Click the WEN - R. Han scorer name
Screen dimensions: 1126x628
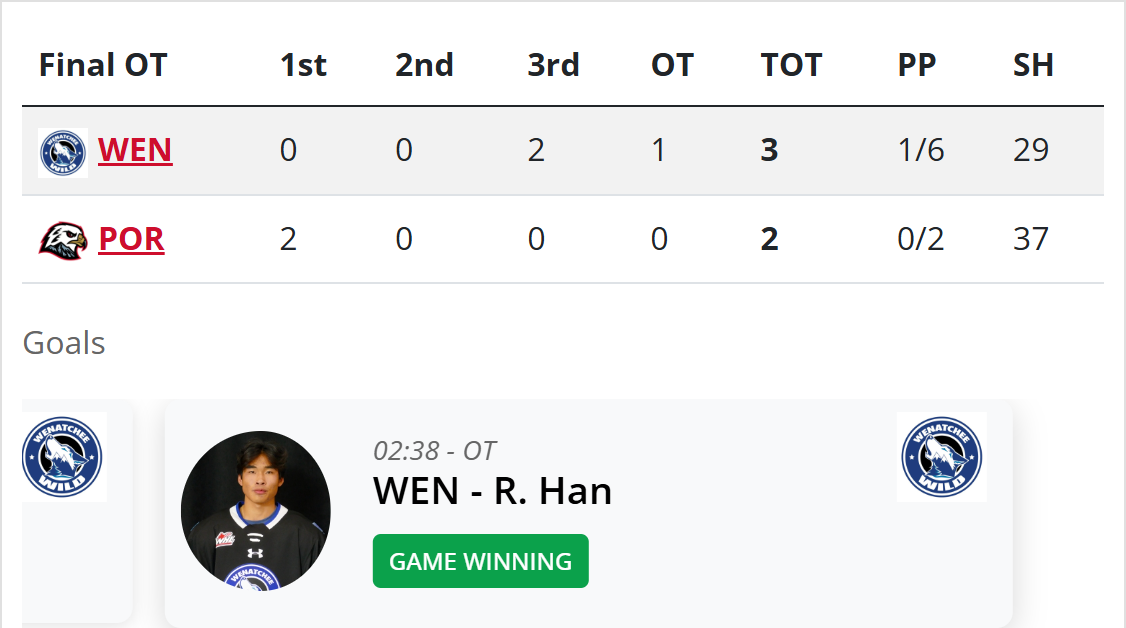[x=492, y=492]
